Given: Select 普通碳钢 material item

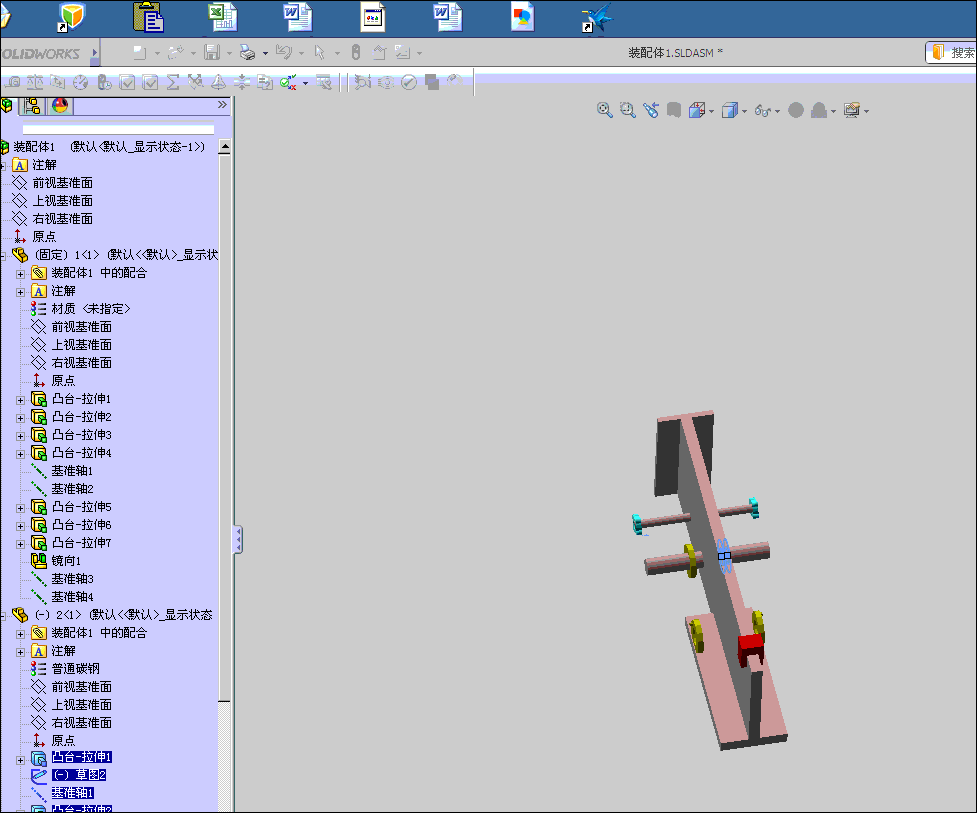Looking at the screenshot, I should point(75,668).
